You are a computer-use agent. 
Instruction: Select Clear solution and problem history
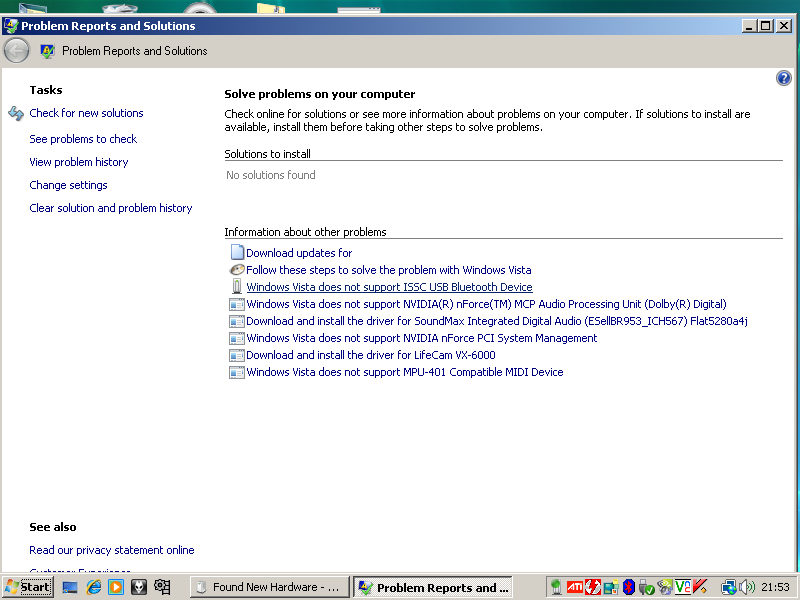coord(111,208)
